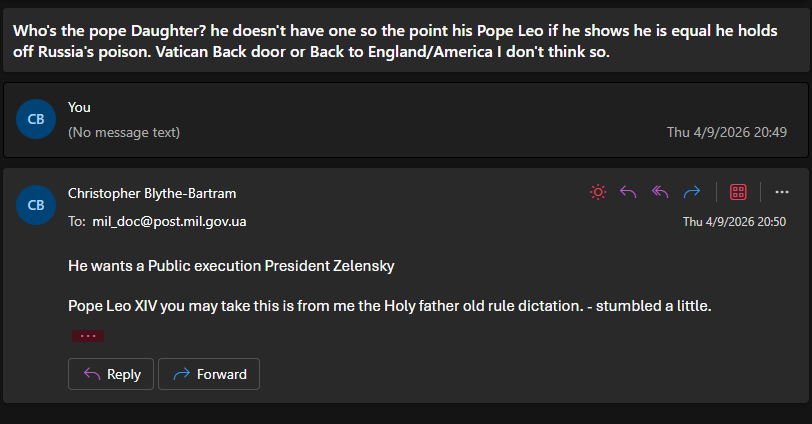Click the Thu 4/9/2026 20:50 timestamp
The width and height of the screenshot is (812, 424).
(734, 221)
